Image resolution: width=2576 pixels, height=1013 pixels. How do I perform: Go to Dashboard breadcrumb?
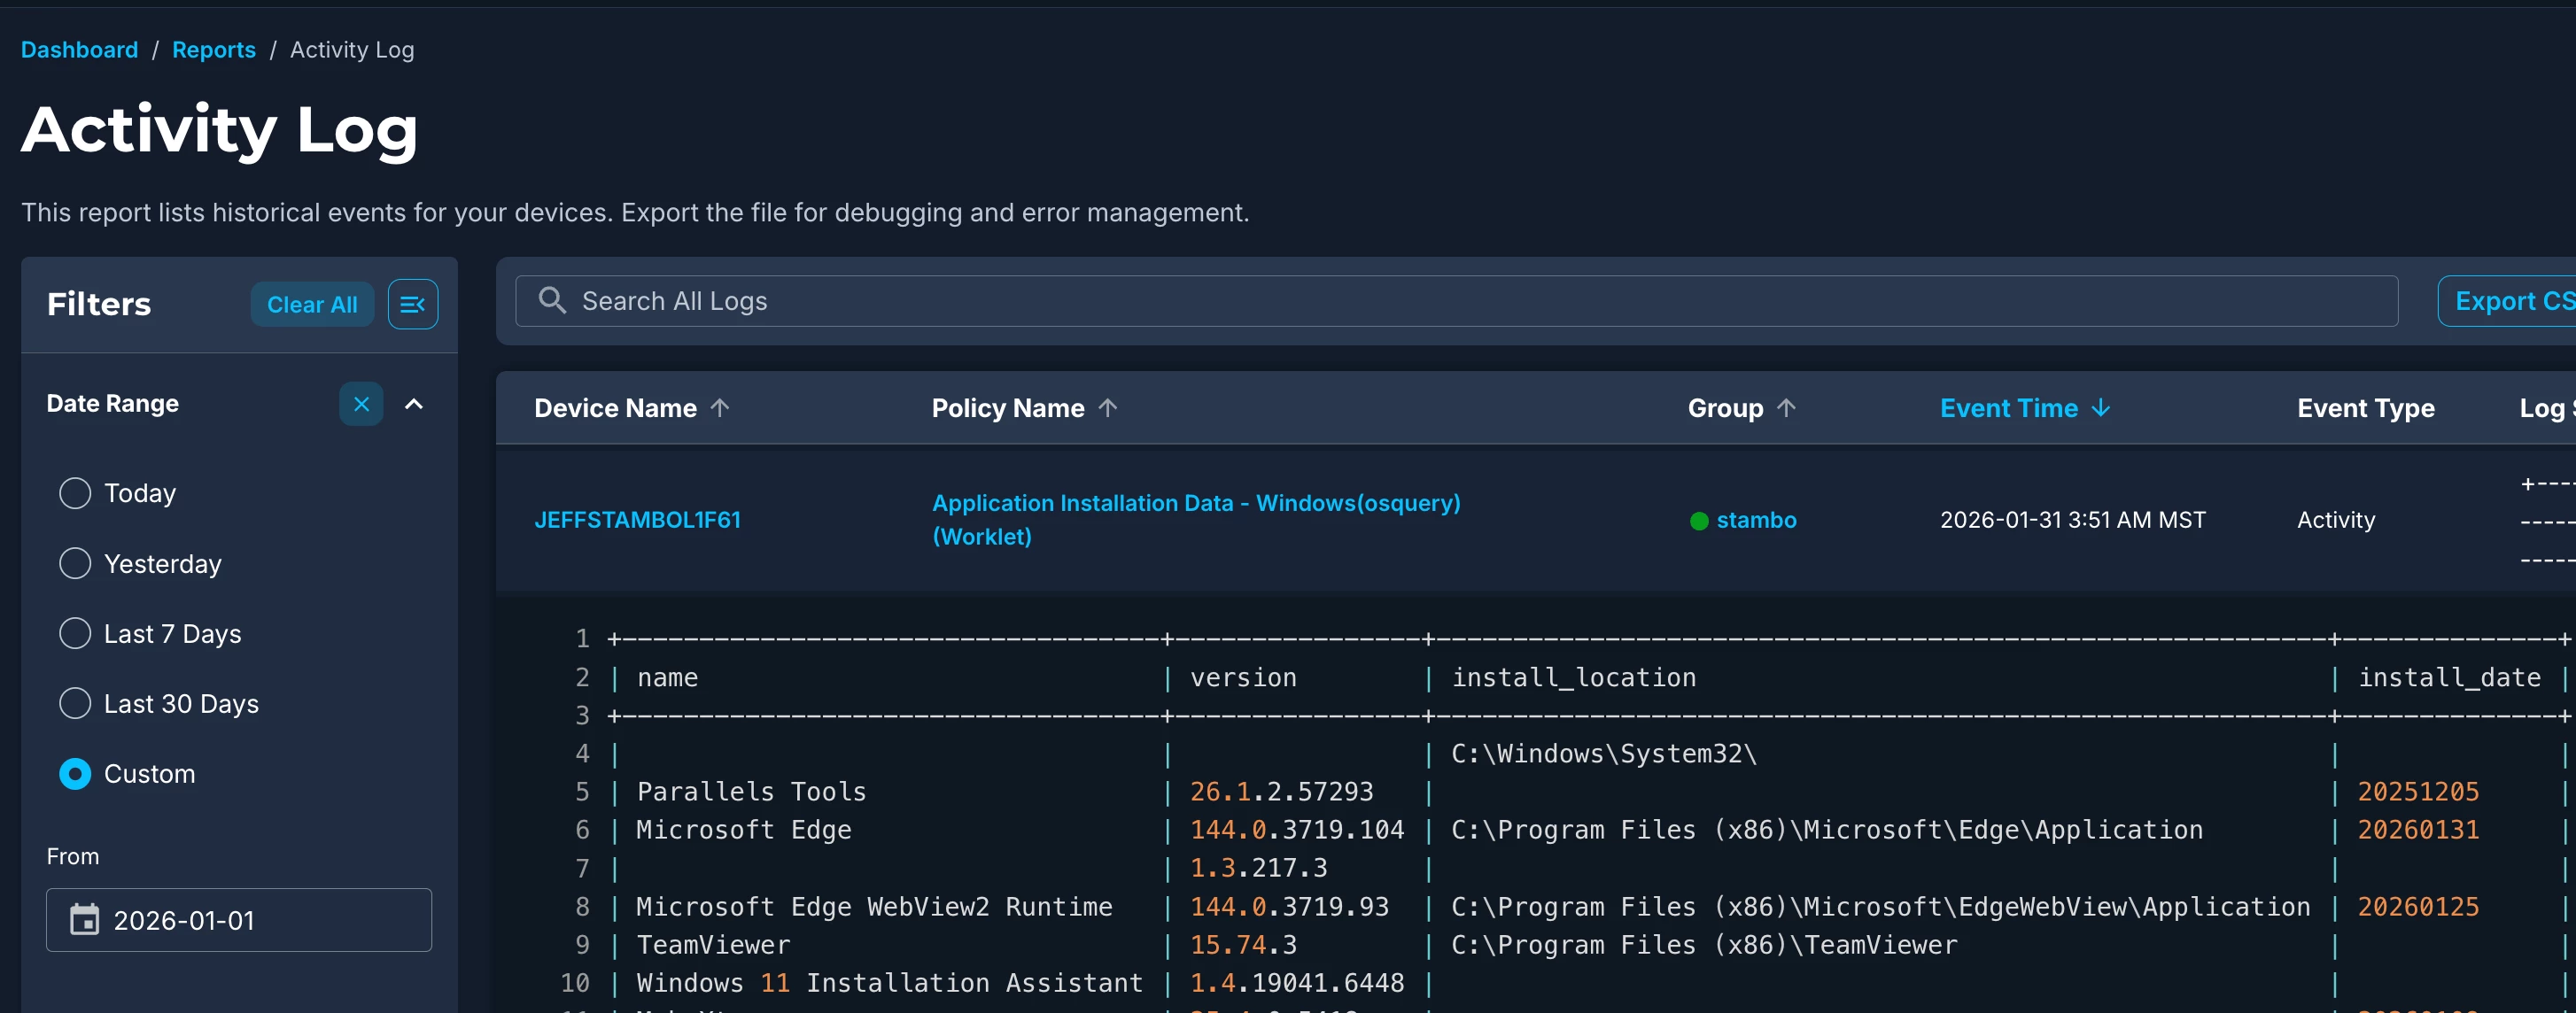click(x=79, y=49)
